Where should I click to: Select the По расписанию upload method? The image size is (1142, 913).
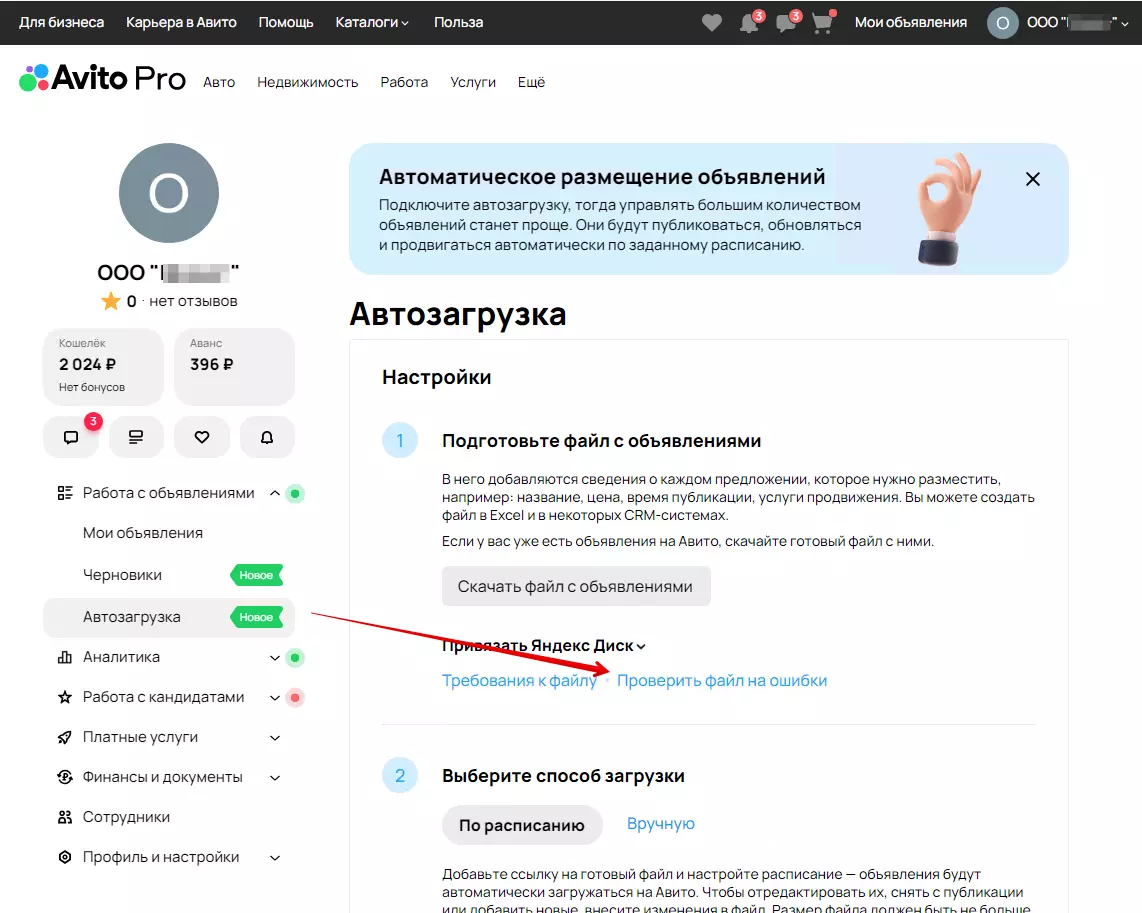[x=522, y=825]
